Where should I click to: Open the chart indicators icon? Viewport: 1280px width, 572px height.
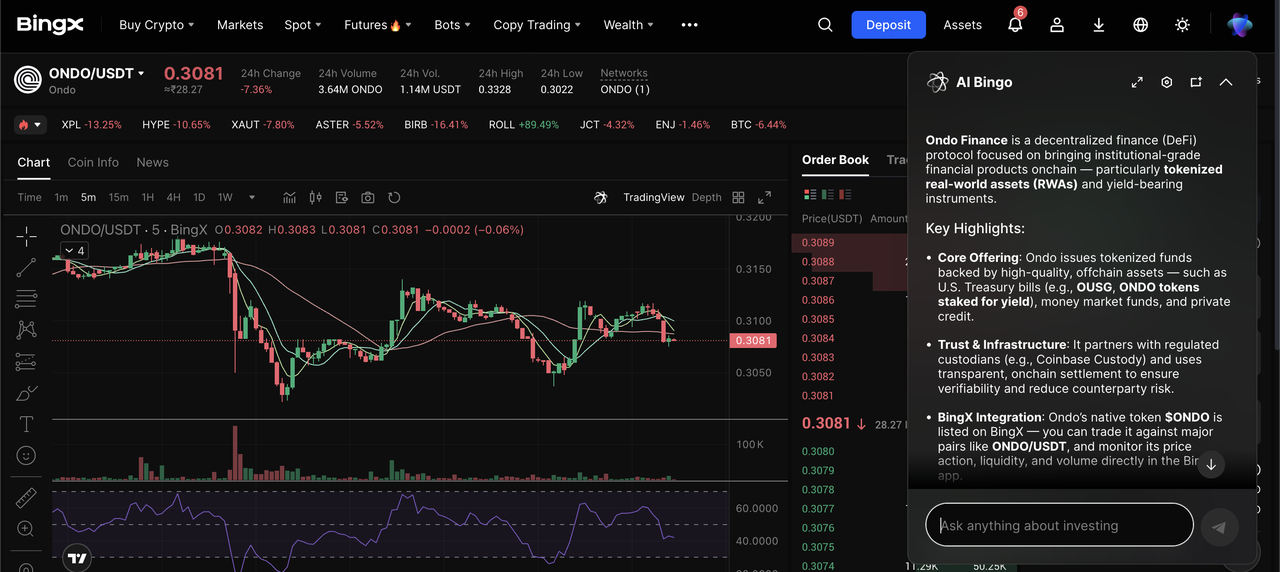(x=290, y=197)
